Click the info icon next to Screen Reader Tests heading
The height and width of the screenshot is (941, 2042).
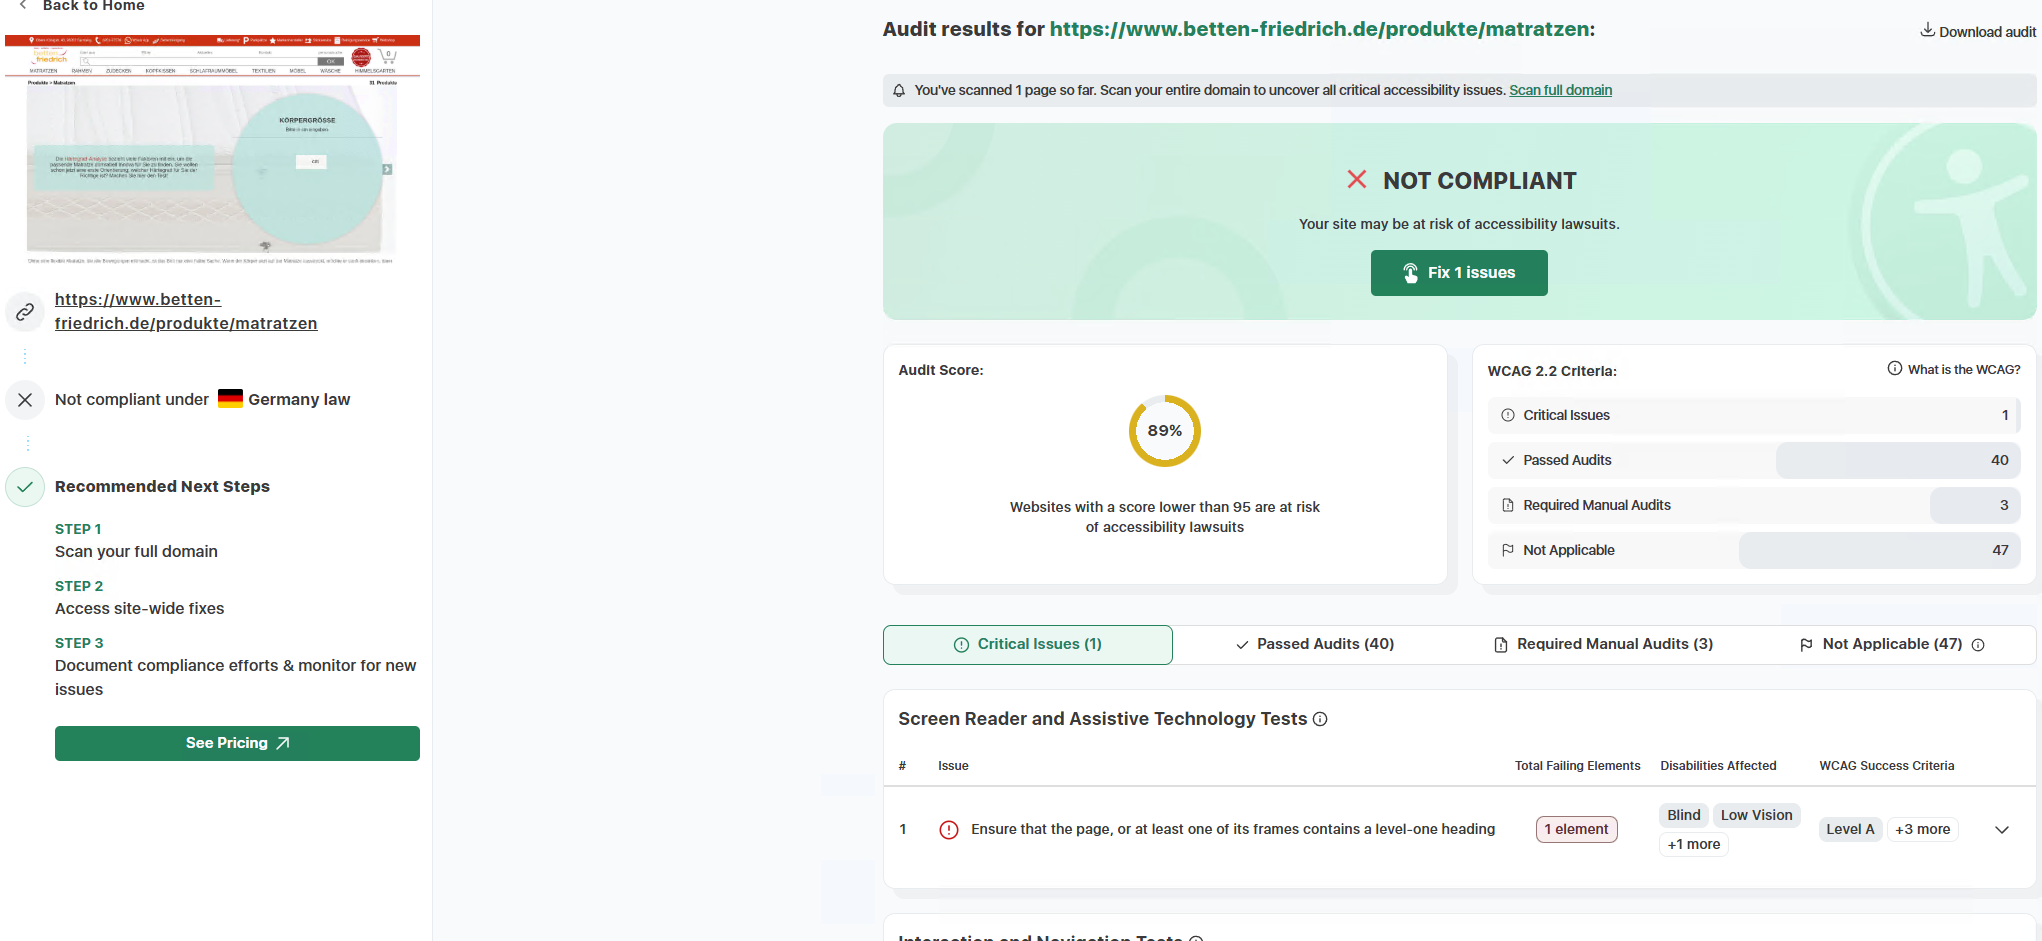pos(1320,719)
